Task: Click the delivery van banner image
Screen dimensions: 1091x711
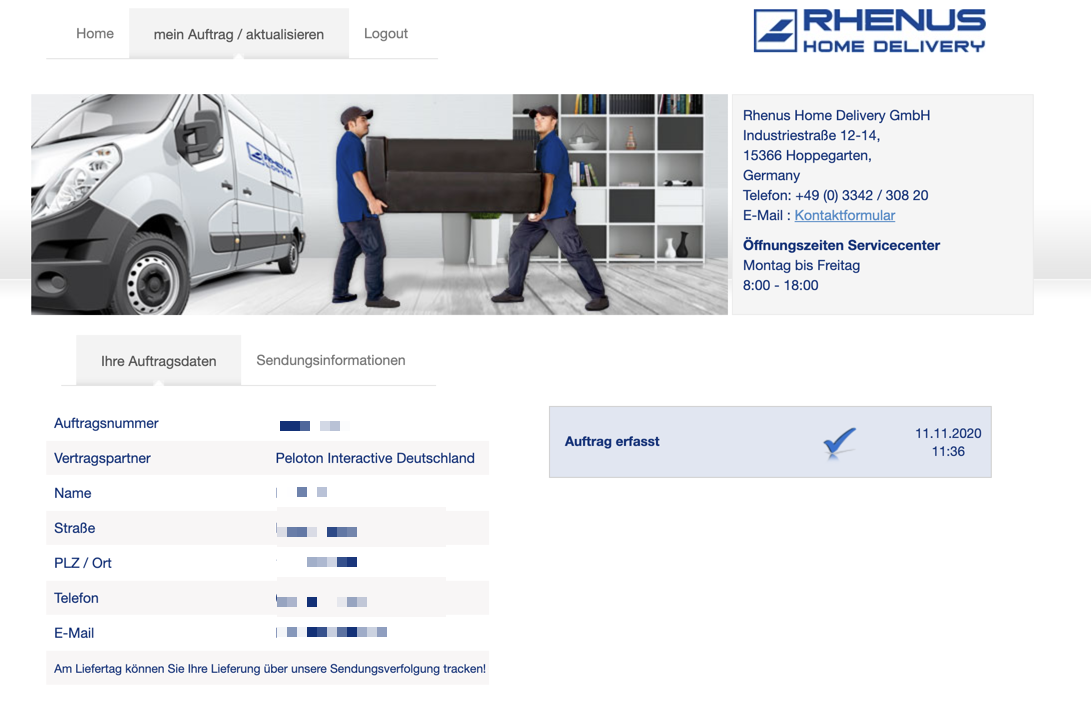Action: [x=379, y=204]
